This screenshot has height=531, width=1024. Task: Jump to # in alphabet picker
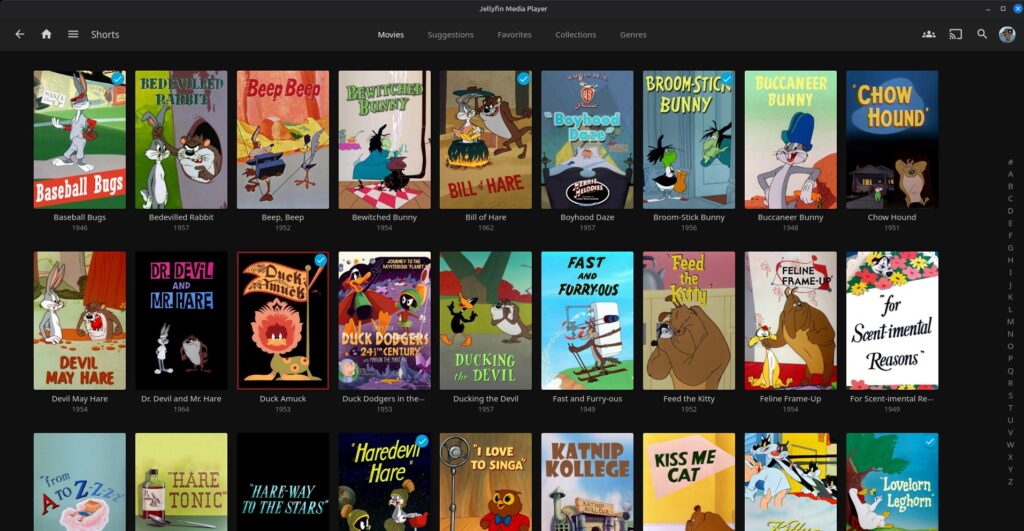pos(1010,162)
